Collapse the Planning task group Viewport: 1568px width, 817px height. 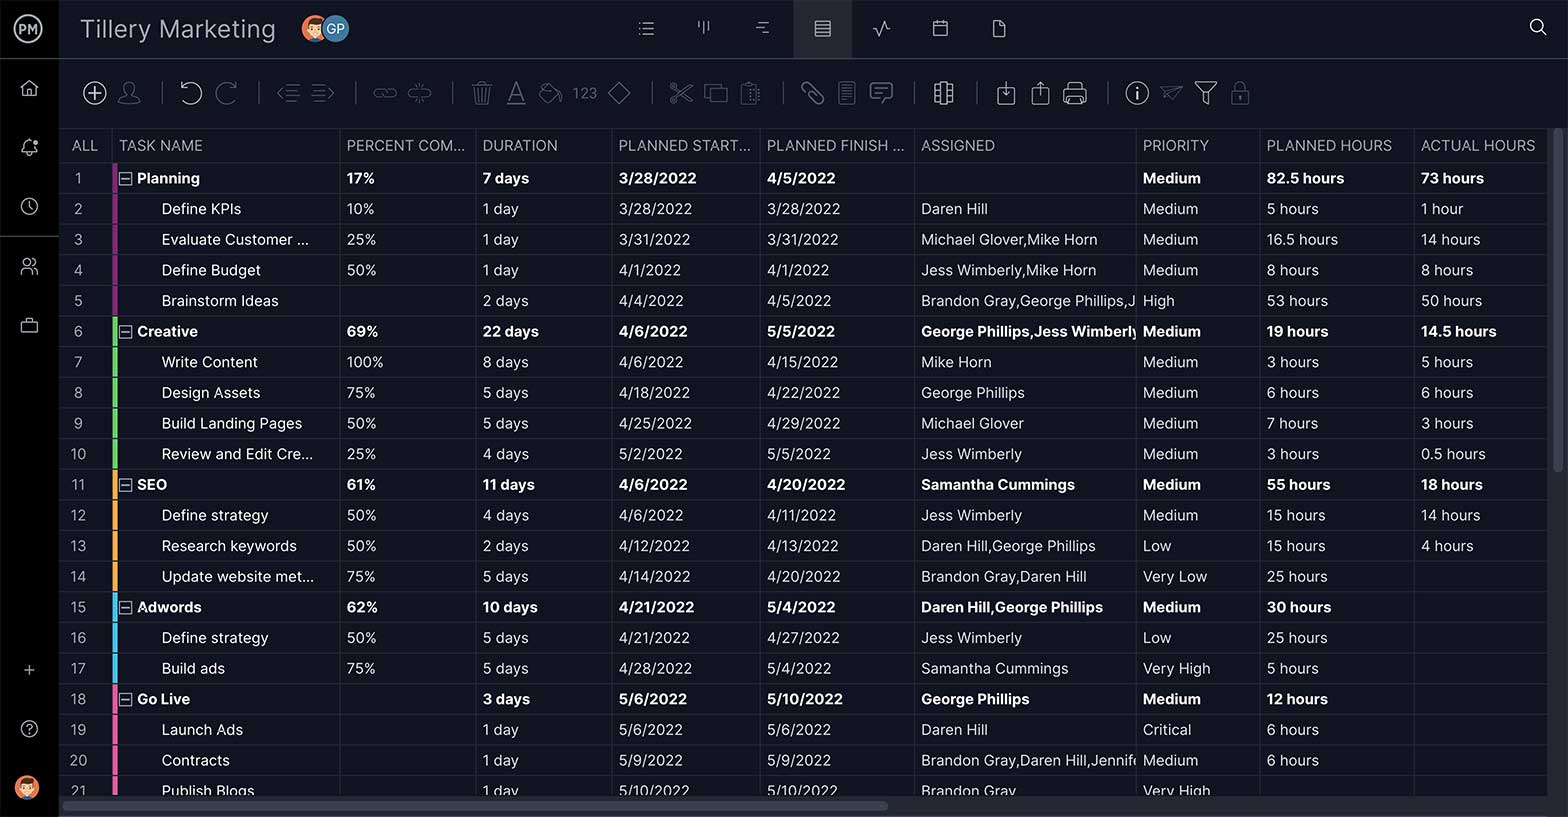point(126,179)
